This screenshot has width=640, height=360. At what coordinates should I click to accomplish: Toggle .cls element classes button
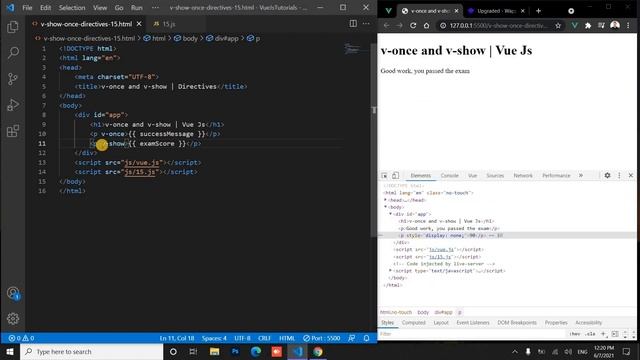click(x=590, y=334)
